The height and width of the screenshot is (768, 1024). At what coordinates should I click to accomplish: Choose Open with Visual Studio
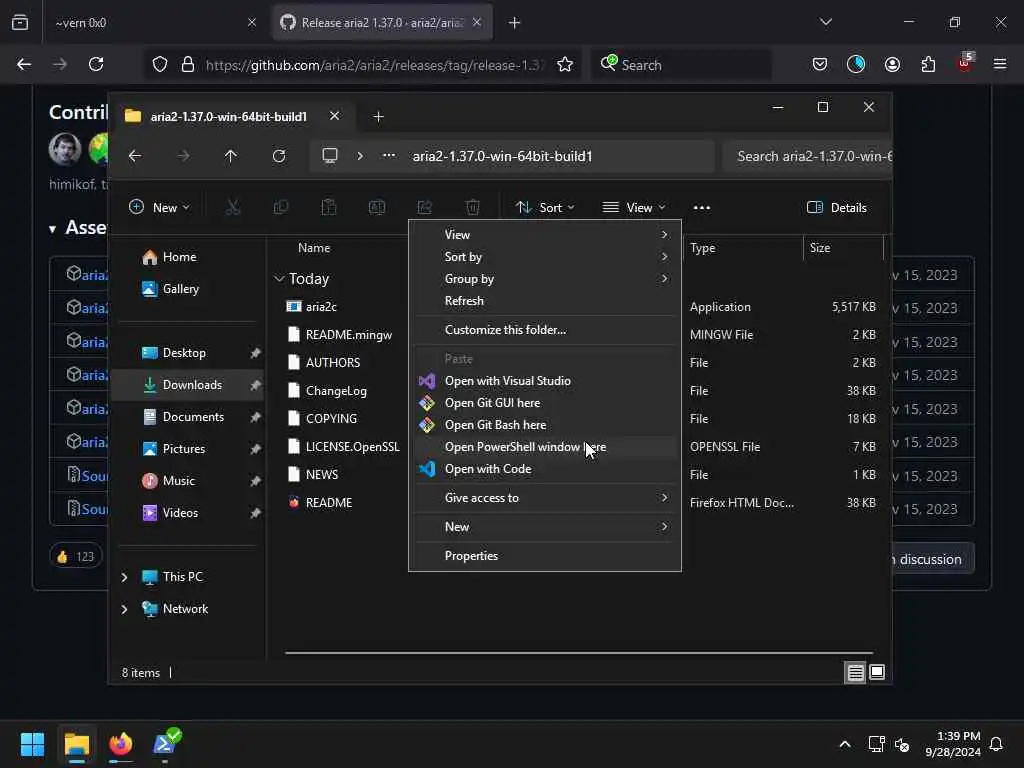click(545, 381)
